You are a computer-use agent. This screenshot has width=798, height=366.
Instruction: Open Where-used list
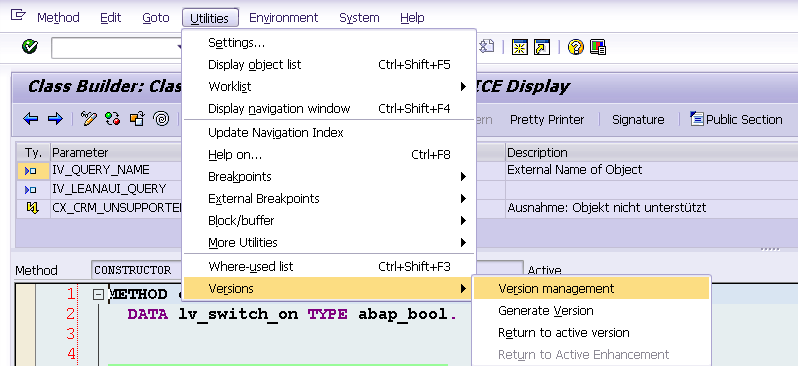[329, 266]
